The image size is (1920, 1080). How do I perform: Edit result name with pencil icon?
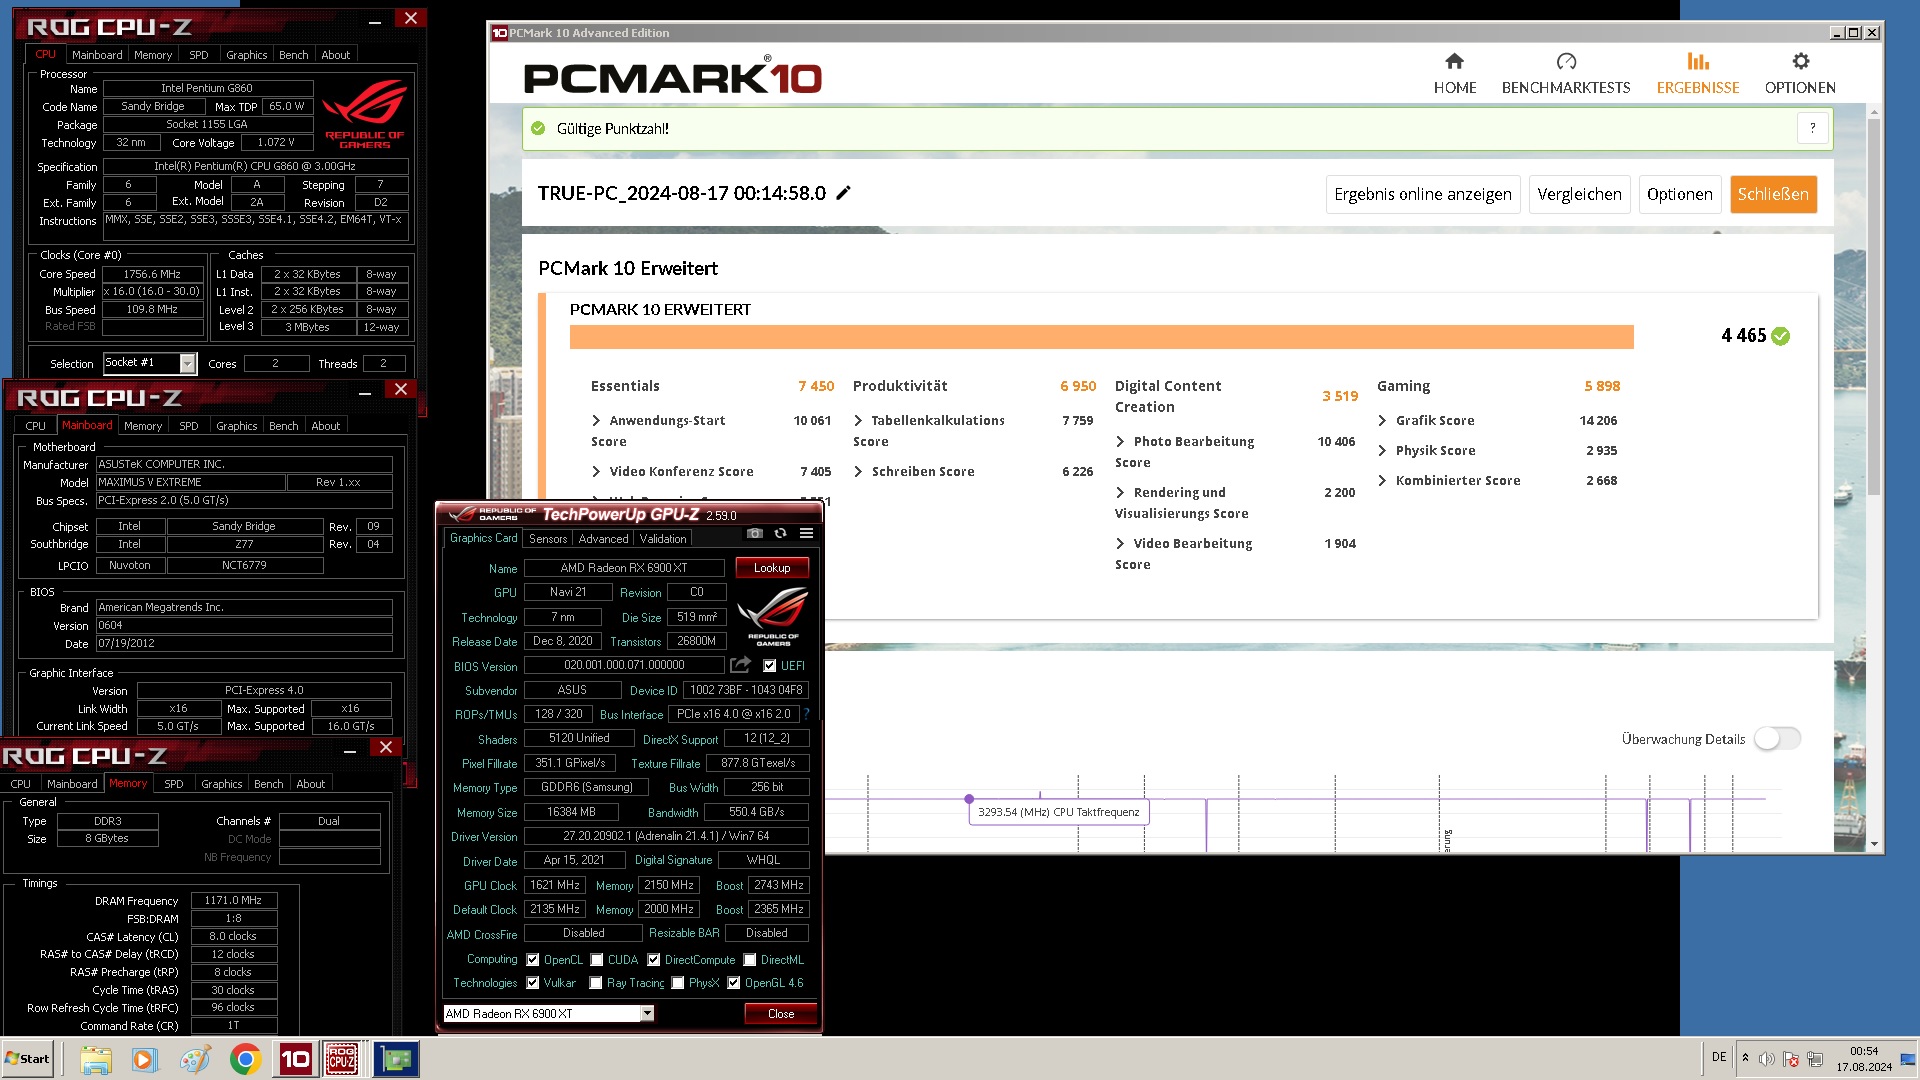(x=843, y=193)
